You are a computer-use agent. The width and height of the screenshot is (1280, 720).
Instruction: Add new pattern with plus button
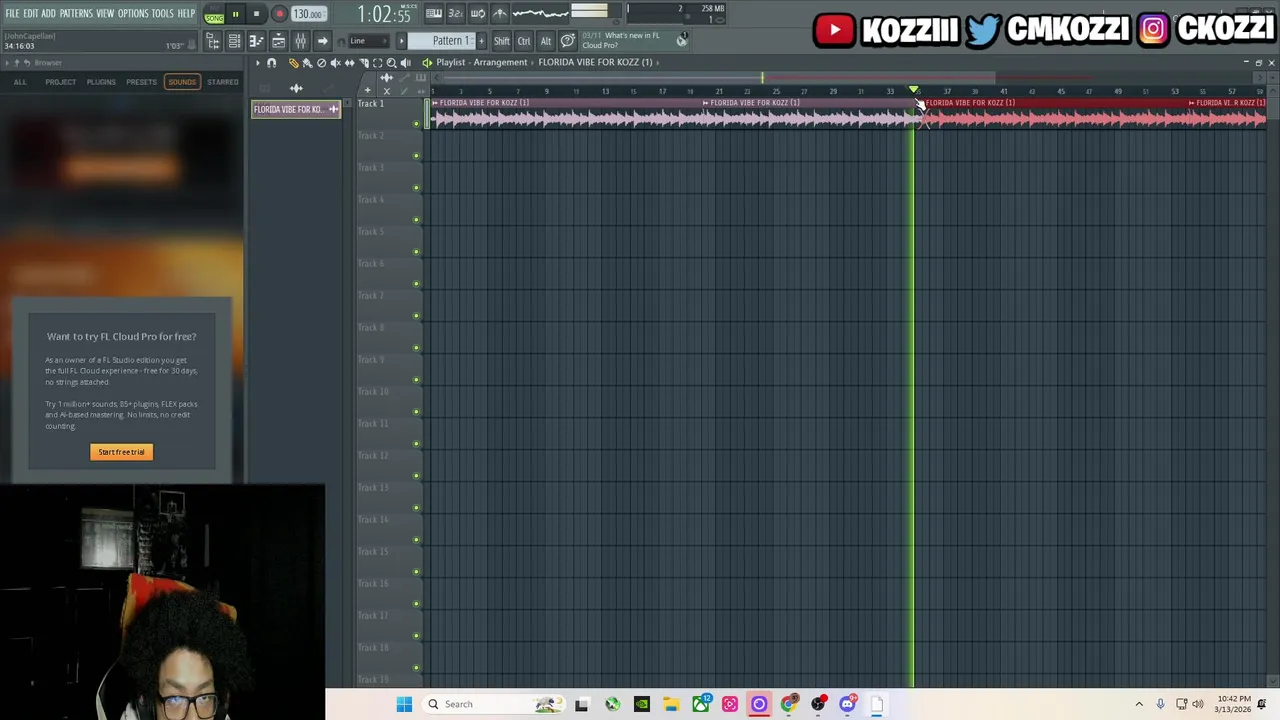pos(481,41)
